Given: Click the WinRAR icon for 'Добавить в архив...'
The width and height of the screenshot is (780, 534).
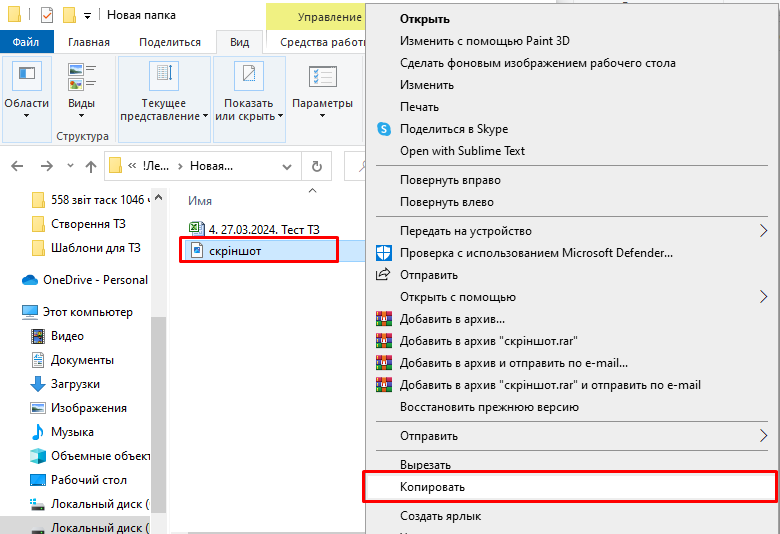Looking at the screenshot, I should (x=382, y=319).
